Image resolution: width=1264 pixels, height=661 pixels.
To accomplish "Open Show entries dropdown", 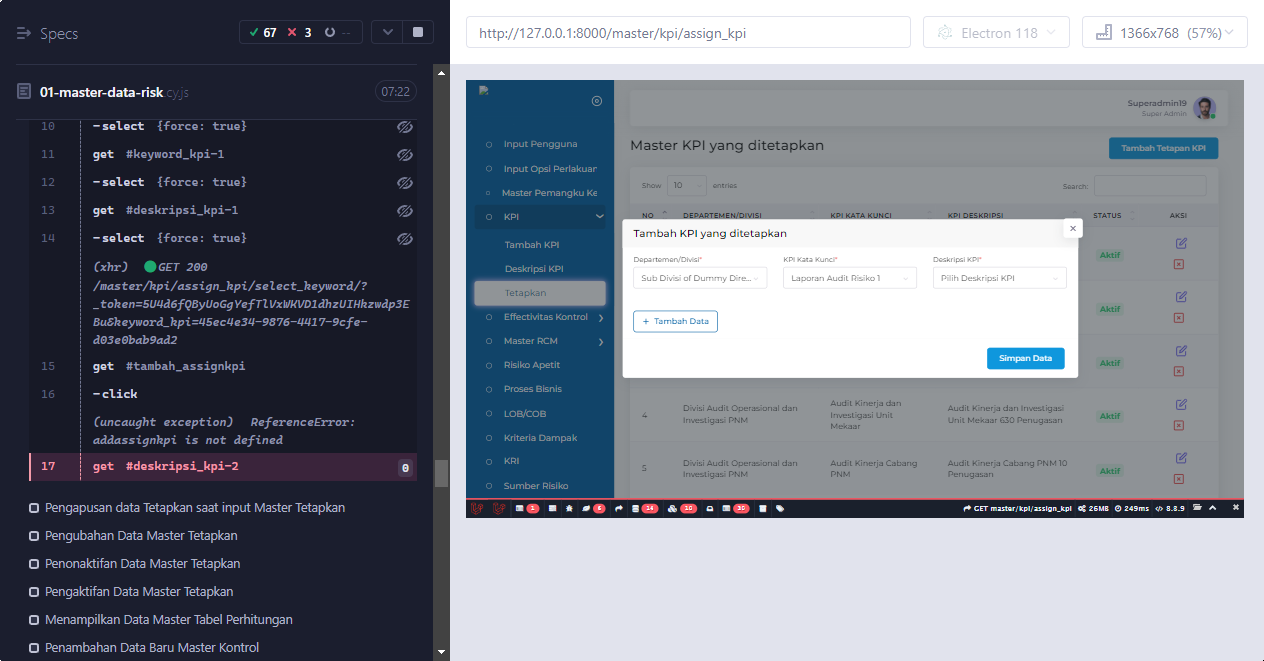I will click(687, 185).
